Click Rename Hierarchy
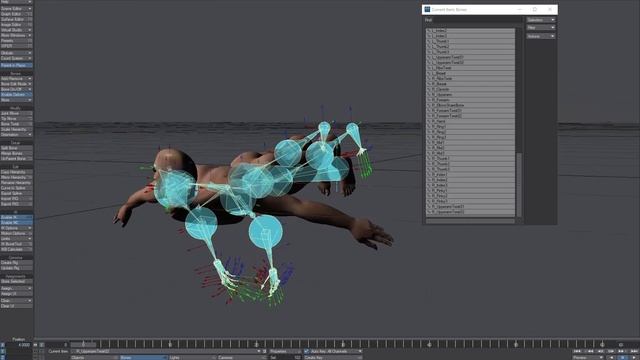 16,182
